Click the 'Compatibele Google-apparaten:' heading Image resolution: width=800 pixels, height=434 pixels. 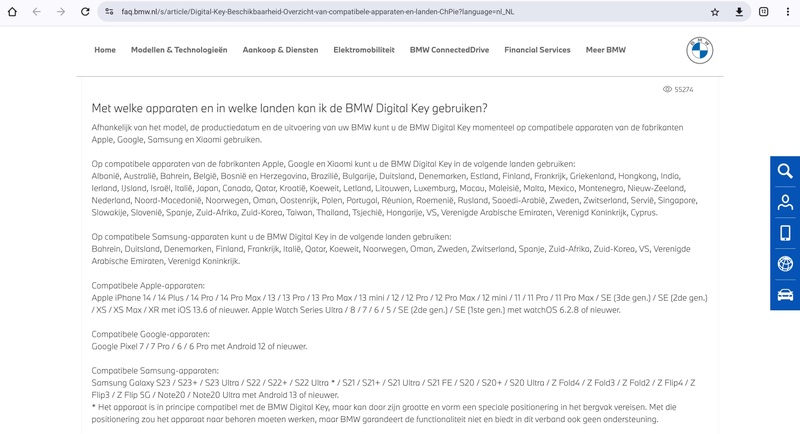[x=151, y=334]
